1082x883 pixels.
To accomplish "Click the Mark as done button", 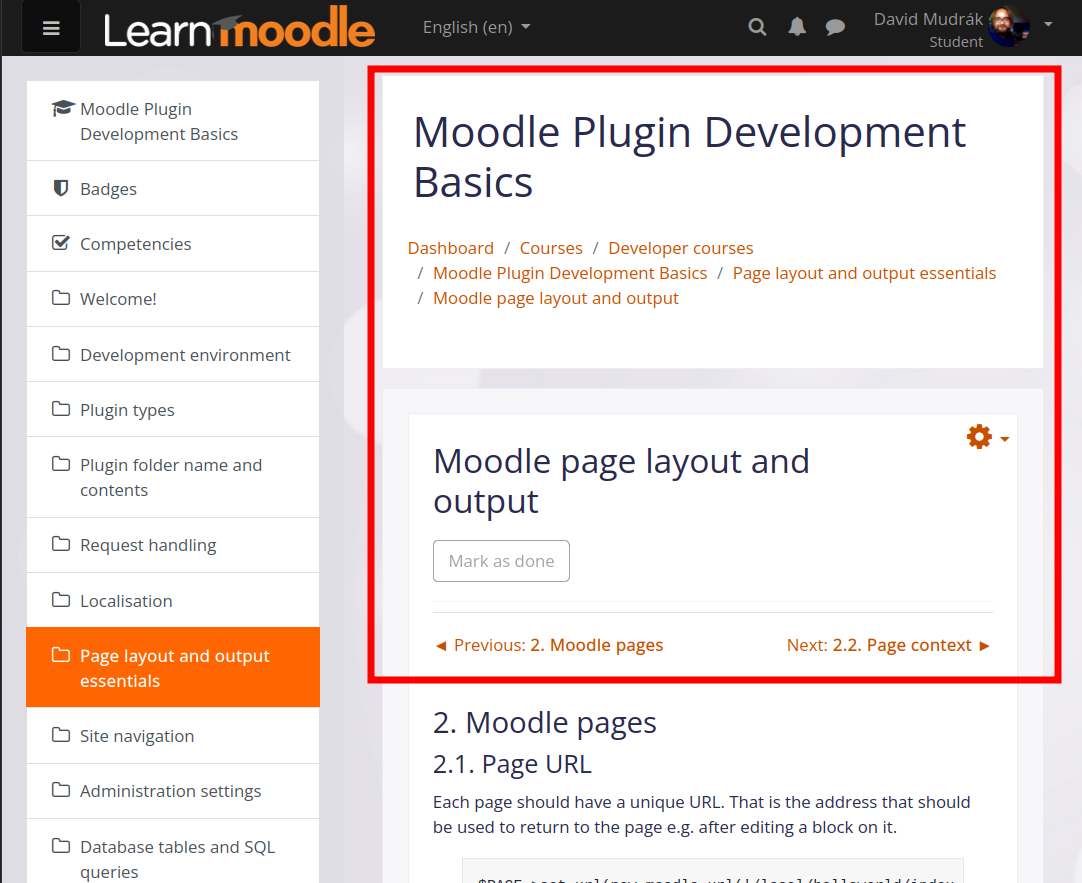I will tap(501, 561).
